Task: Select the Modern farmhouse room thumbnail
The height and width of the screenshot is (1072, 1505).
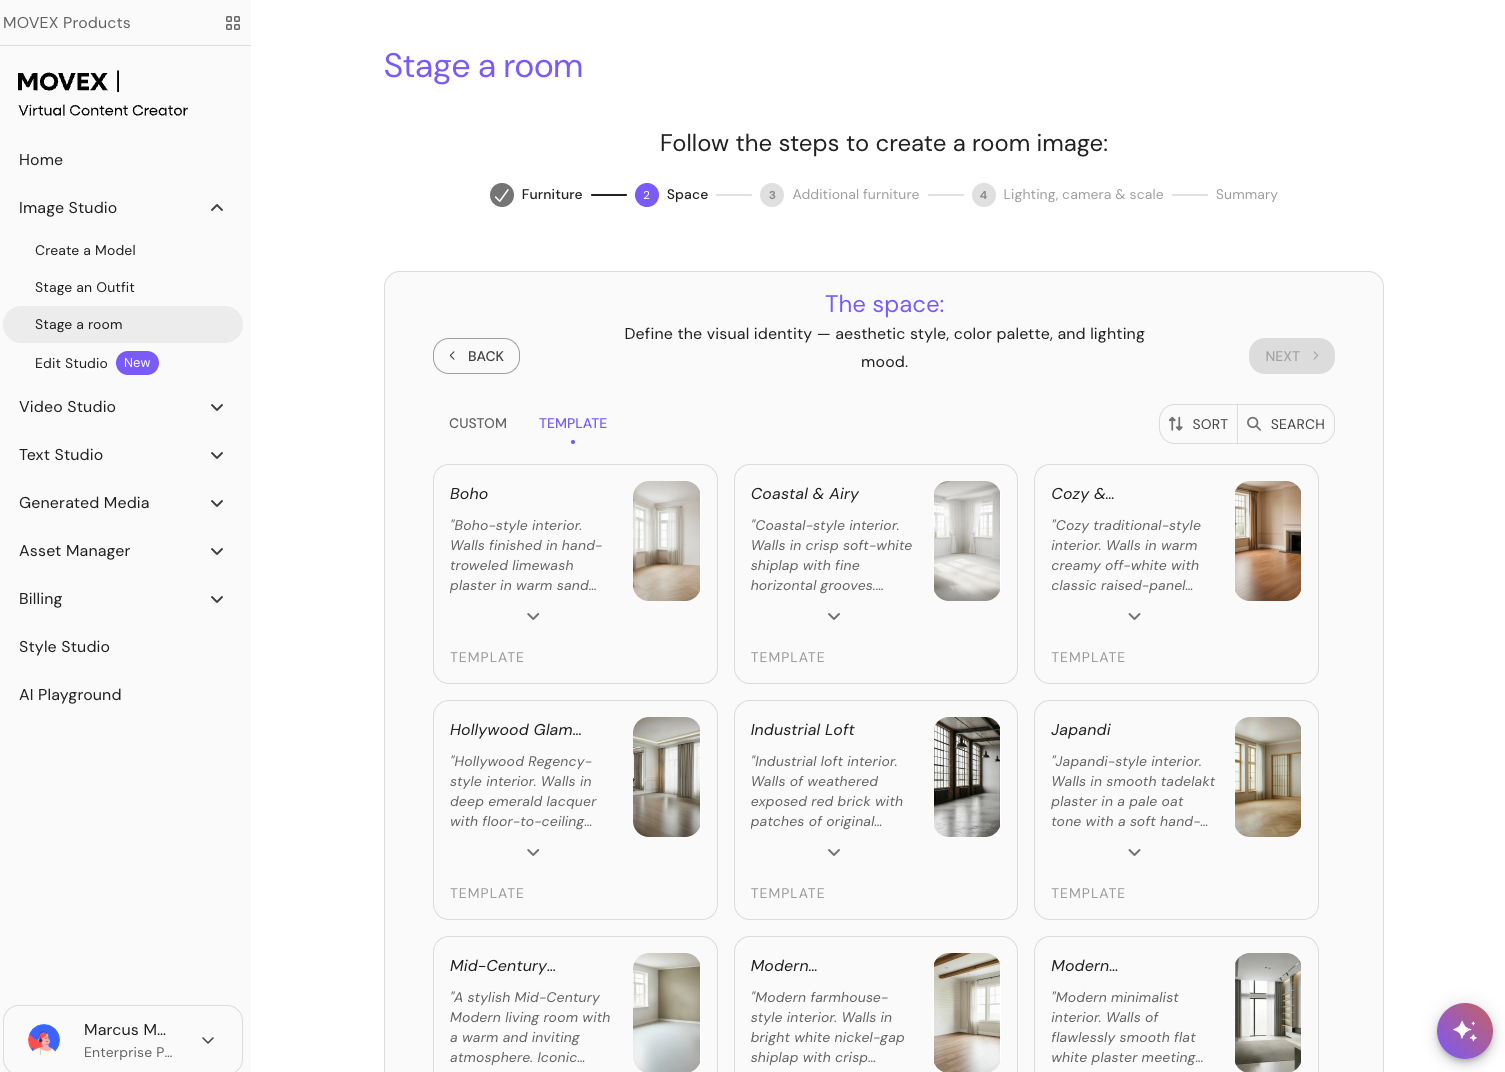Action: (967, 1012)
